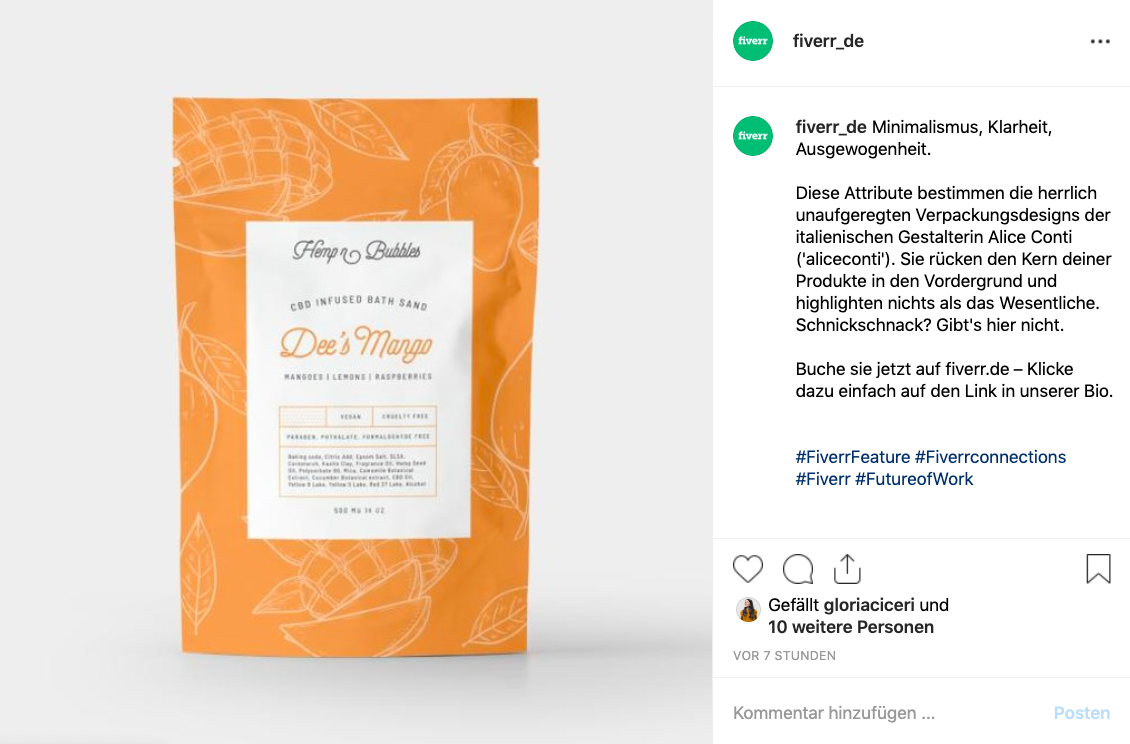The height and width of the screenshot is (744, 1130).
Task: Open comments via speech bubble icon
Action: [x=798, y=569]
